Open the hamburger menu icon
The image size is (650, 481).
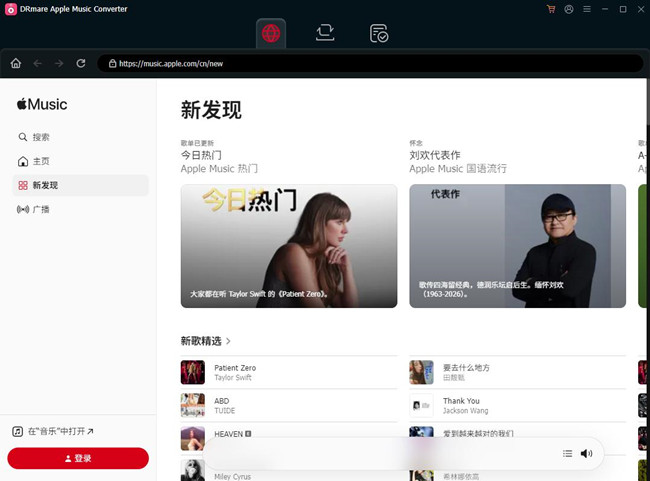pos(587,9)
